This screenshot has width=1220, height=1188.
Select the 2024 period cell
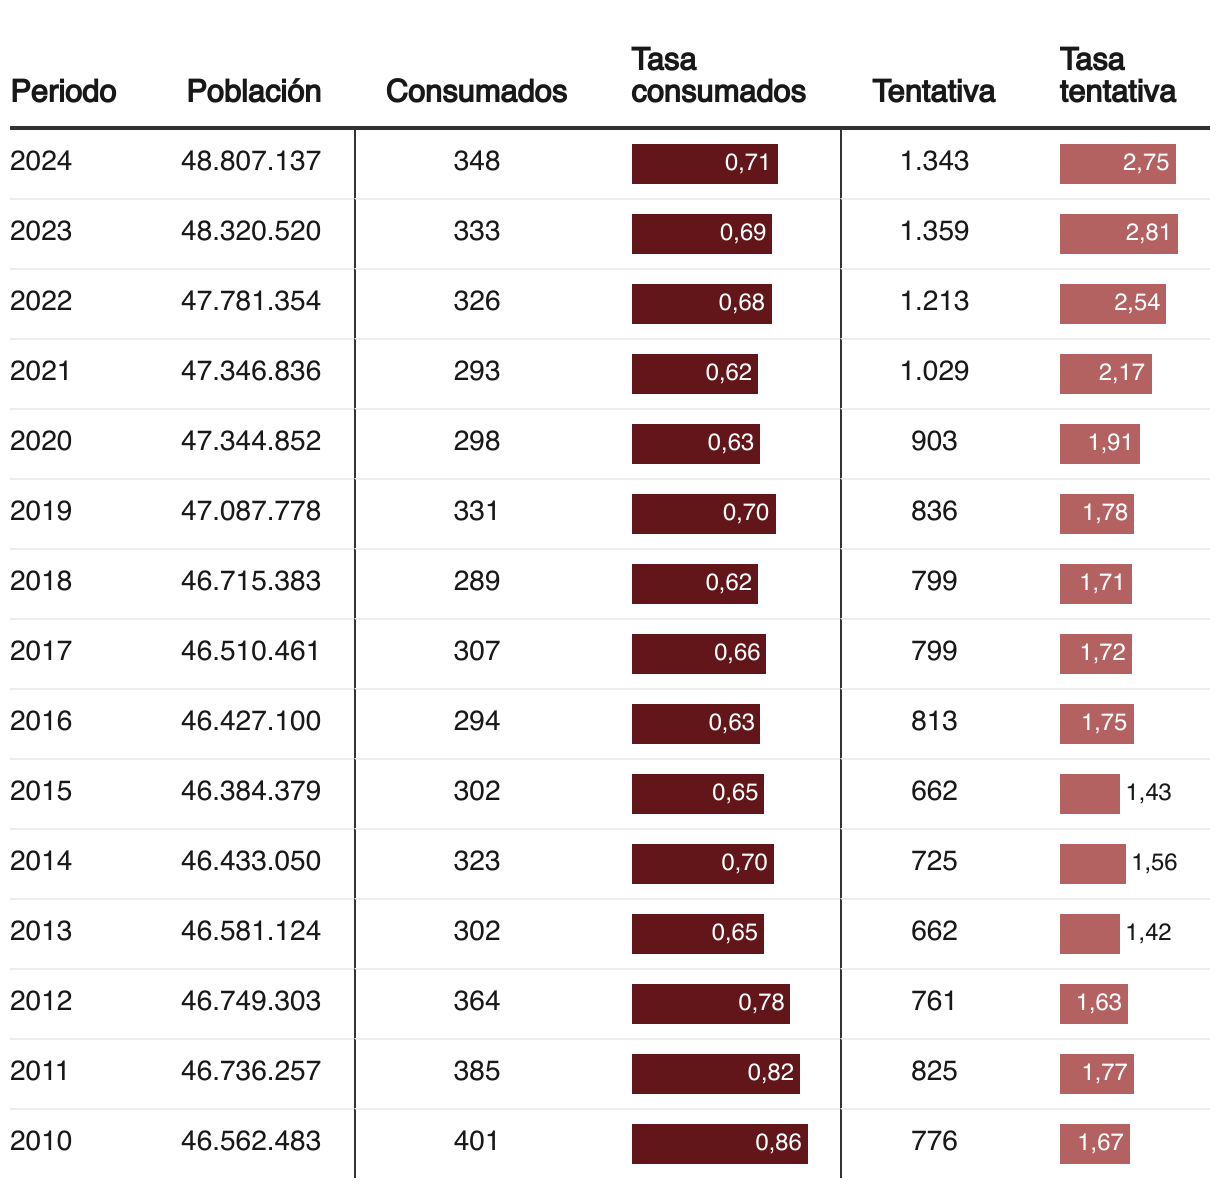(41, 161)
